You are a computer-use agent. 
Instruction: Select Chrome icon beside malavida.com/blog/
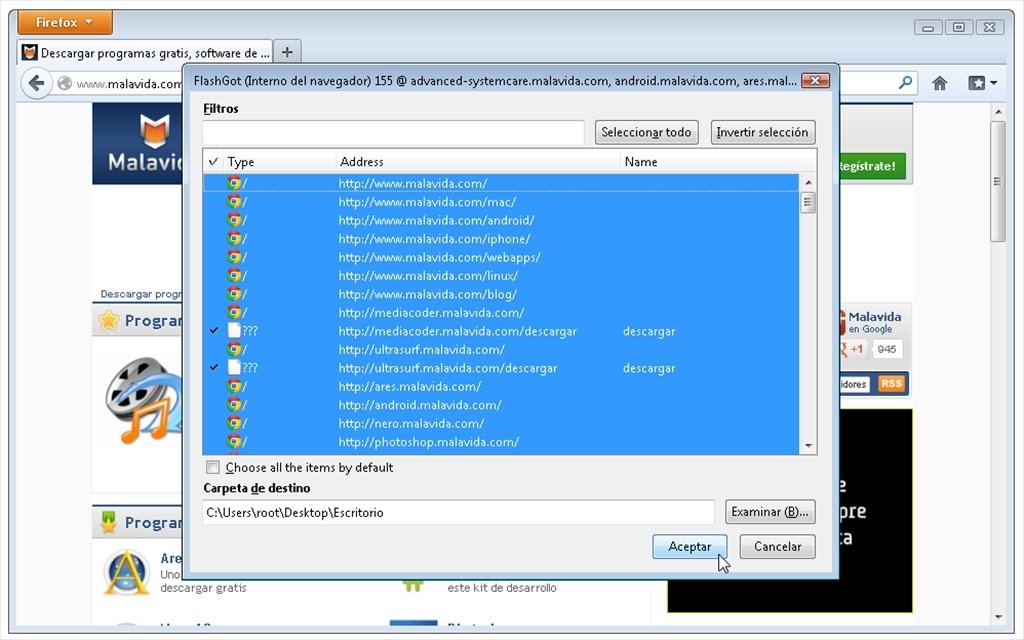click(x=234, y=294)
